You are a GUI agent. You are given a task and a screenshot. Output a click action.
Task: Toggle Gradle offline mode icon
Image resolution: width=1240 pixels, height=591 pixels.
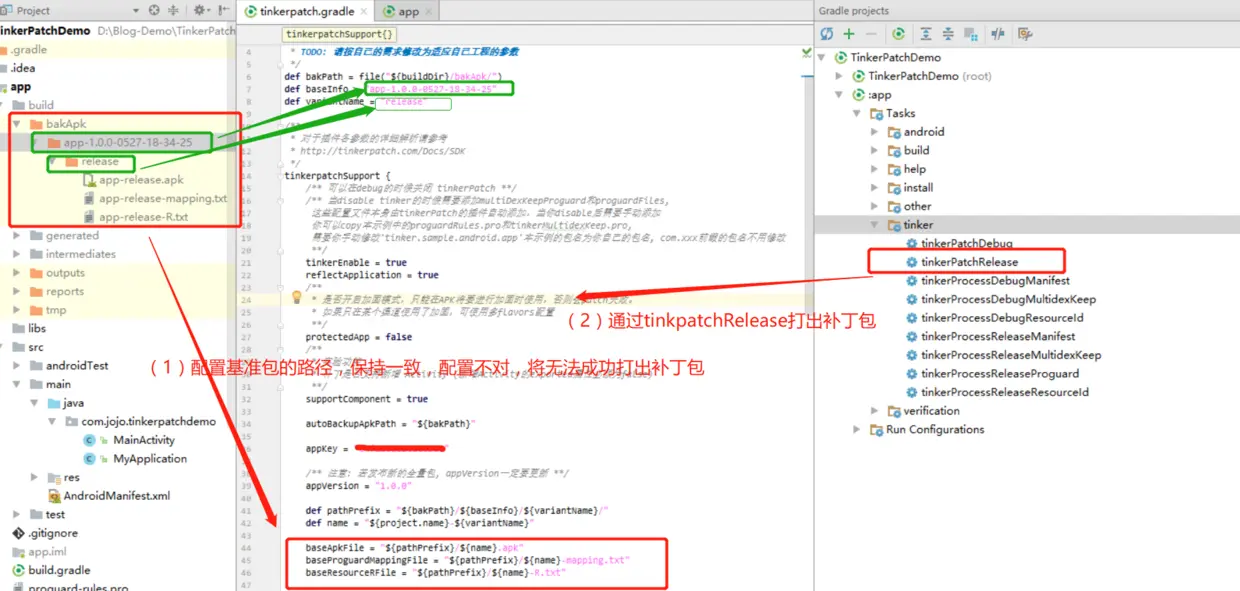tap(998, 33)
